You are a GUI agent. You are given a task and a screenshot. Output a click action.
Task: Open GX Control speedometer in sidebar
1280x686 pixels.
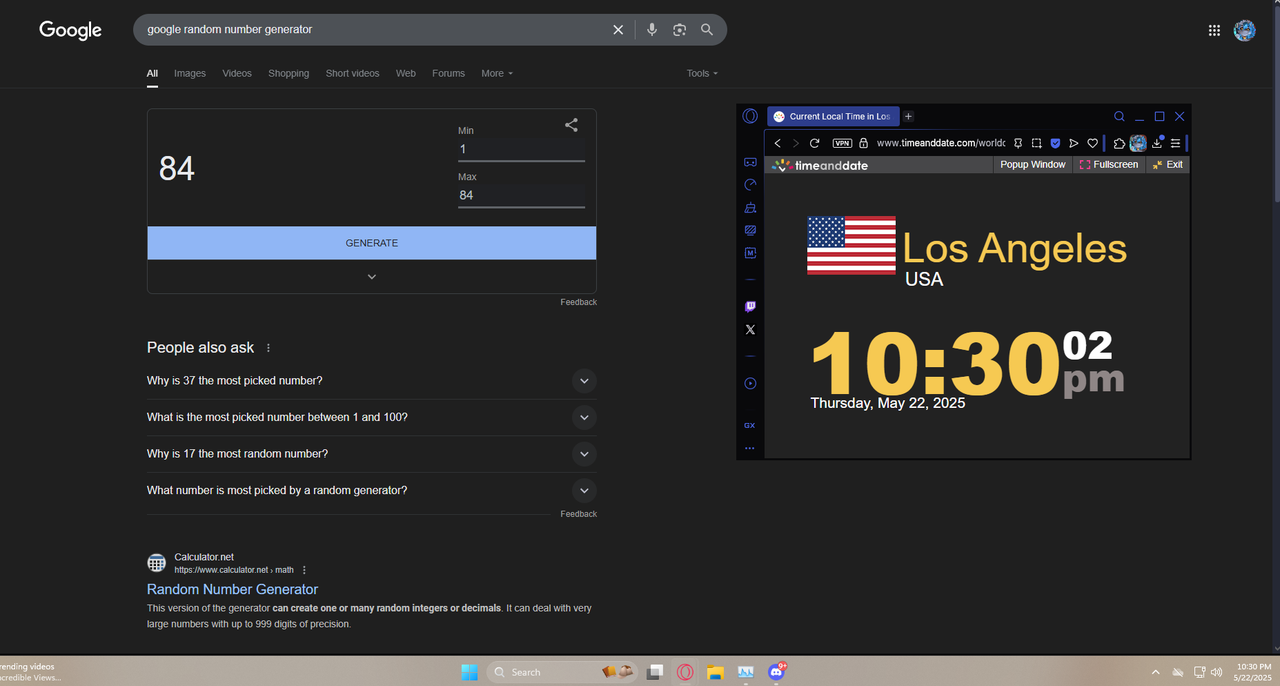tap(750, 185)
